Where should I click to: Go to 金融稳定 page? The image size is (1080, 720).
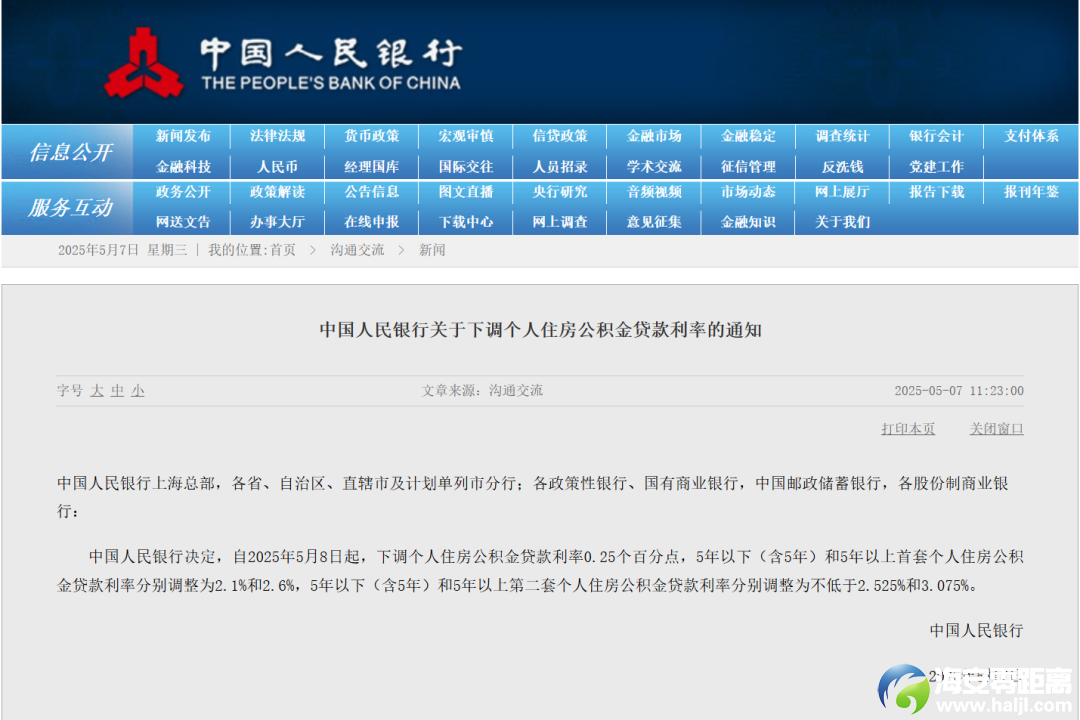tap(749, 136)
